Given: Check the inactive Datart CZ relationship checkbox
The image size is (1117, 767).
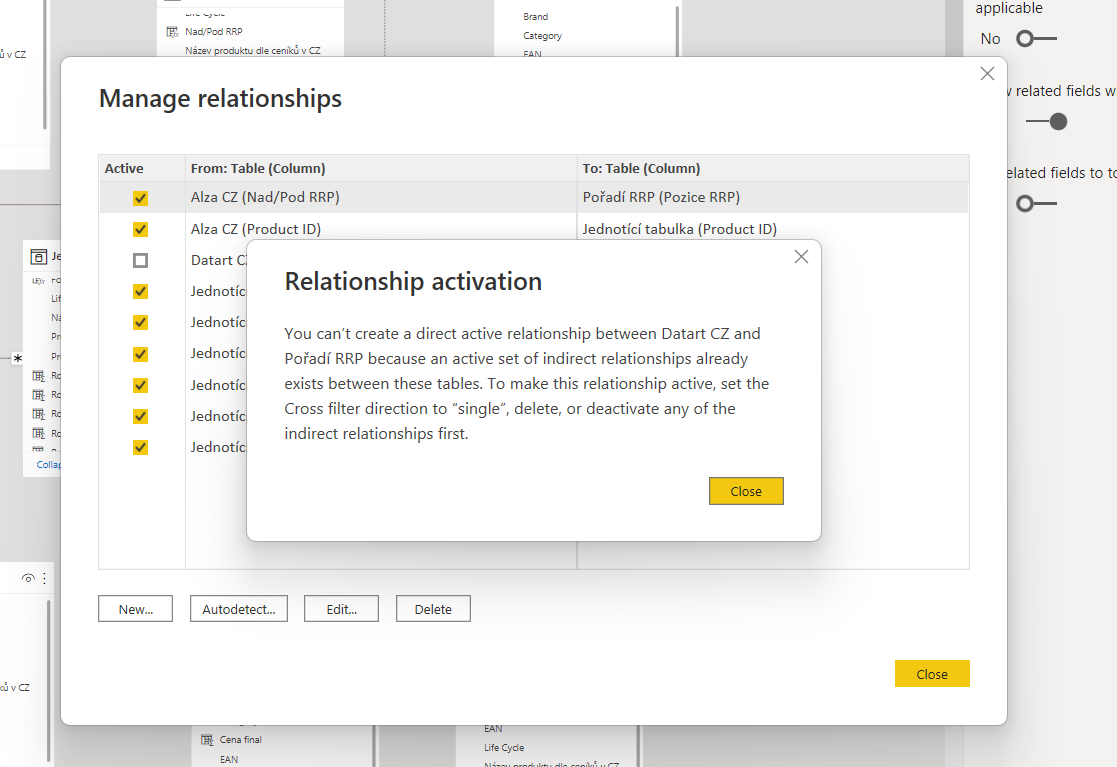Looking at the screenshot, I should (x=140, y=261).
